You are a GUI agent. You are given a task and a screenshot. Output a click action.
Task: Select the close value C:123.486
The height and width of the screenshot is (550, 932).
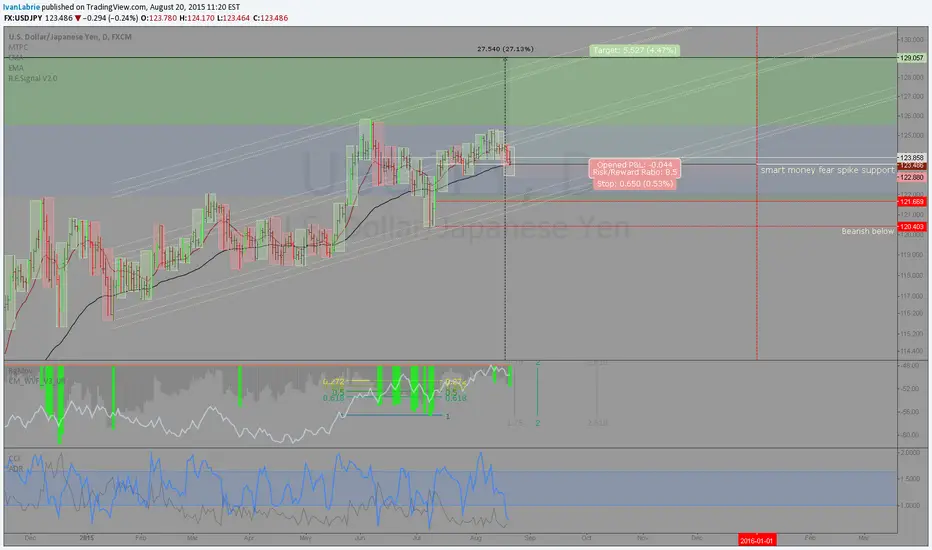270,18
